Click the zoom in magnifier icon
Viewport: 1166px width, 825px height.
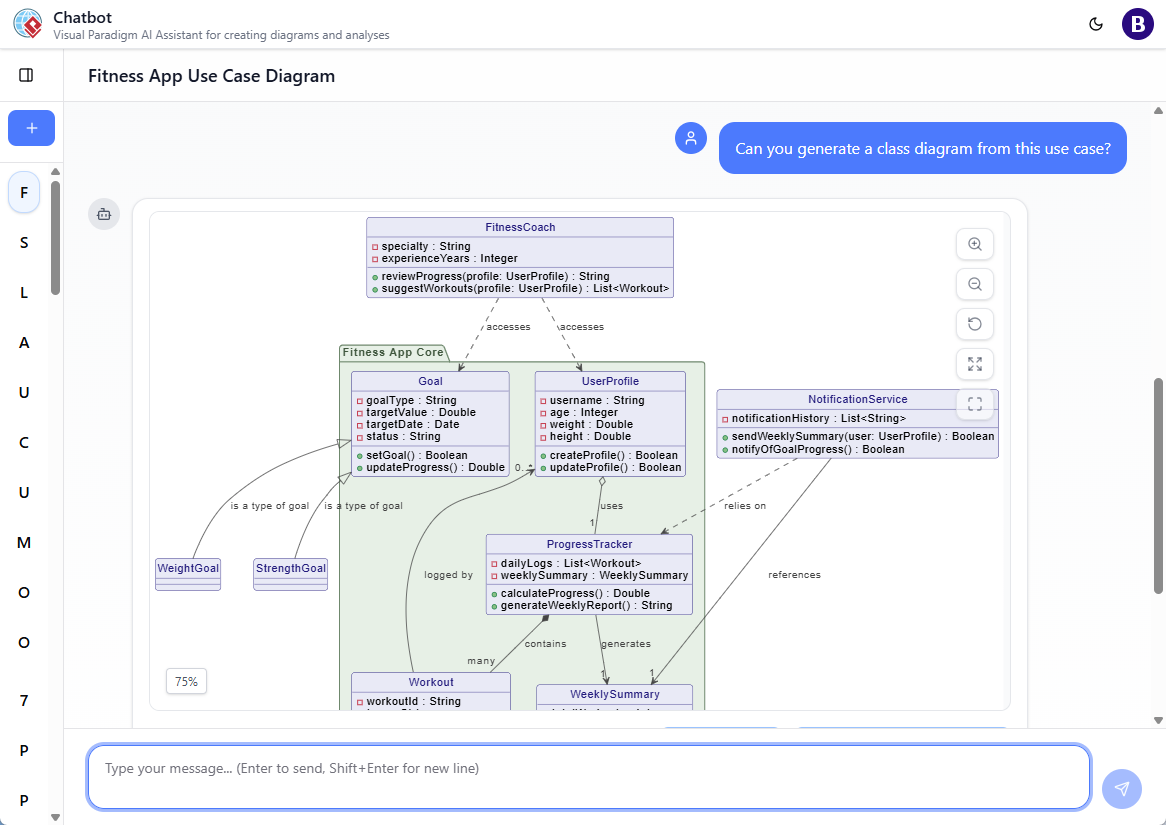pyautogui.click(x=974, y=244)
